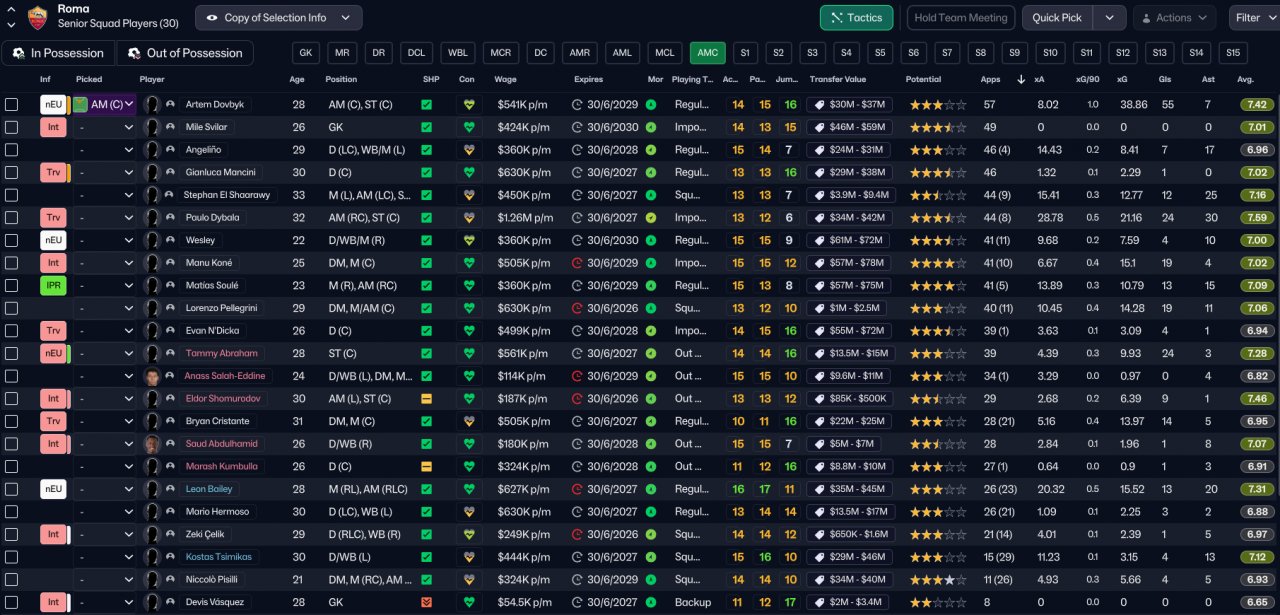Select the S15 substitute tab

[x=1233, y=53]
